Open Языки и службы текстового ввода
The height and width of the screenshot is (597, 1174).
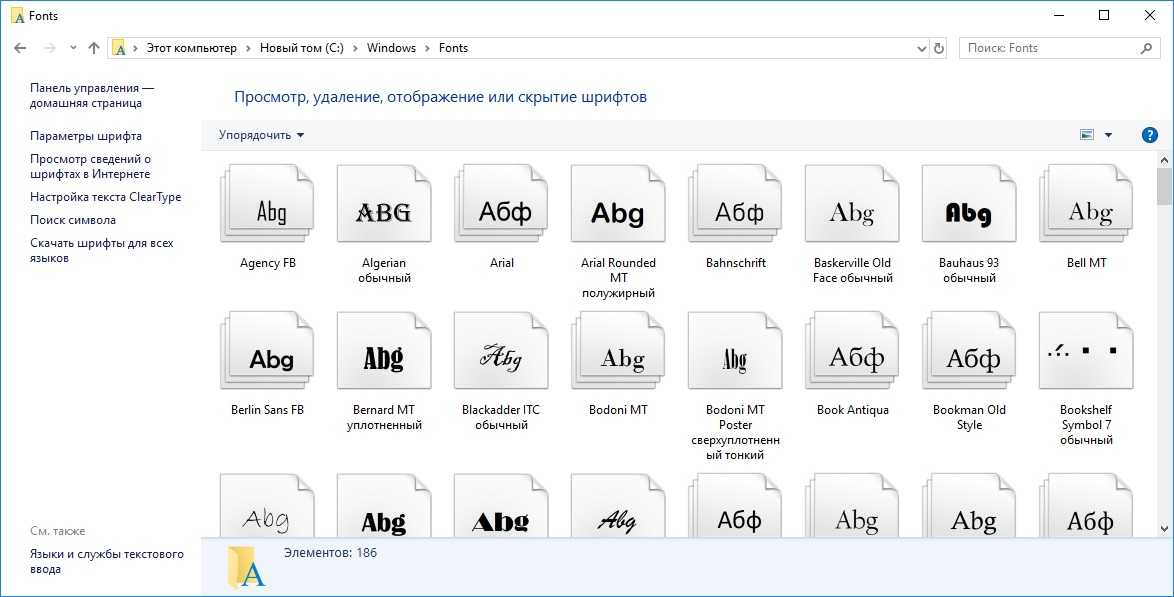(x=107, y=562)
